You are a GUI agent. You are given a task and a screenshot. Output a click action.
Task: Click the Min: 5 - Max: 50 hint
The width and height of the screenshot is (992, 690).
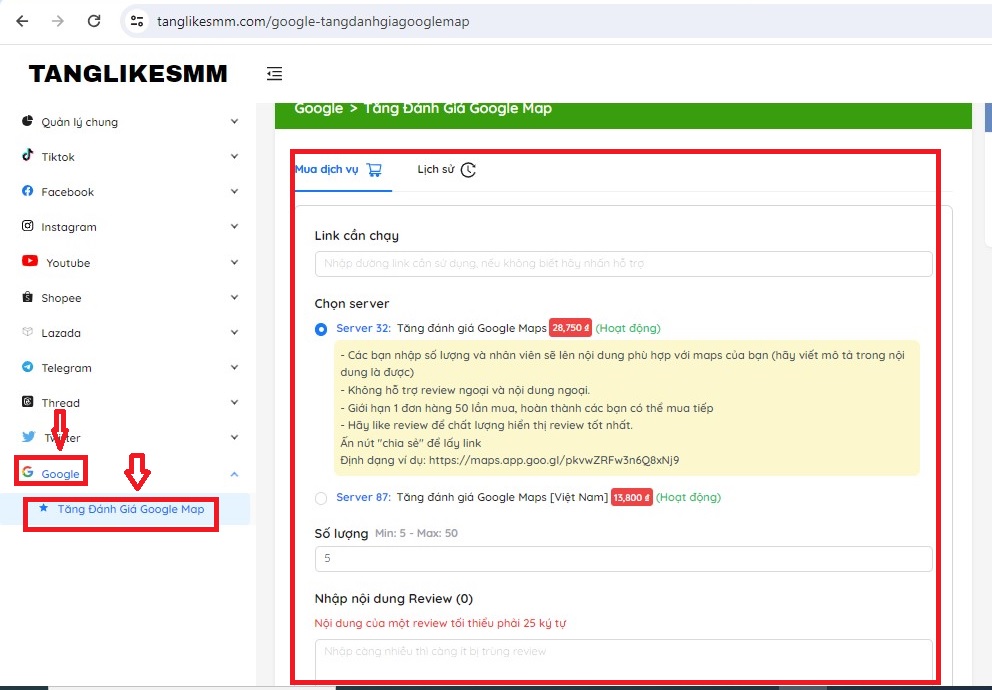click(416, 533)
